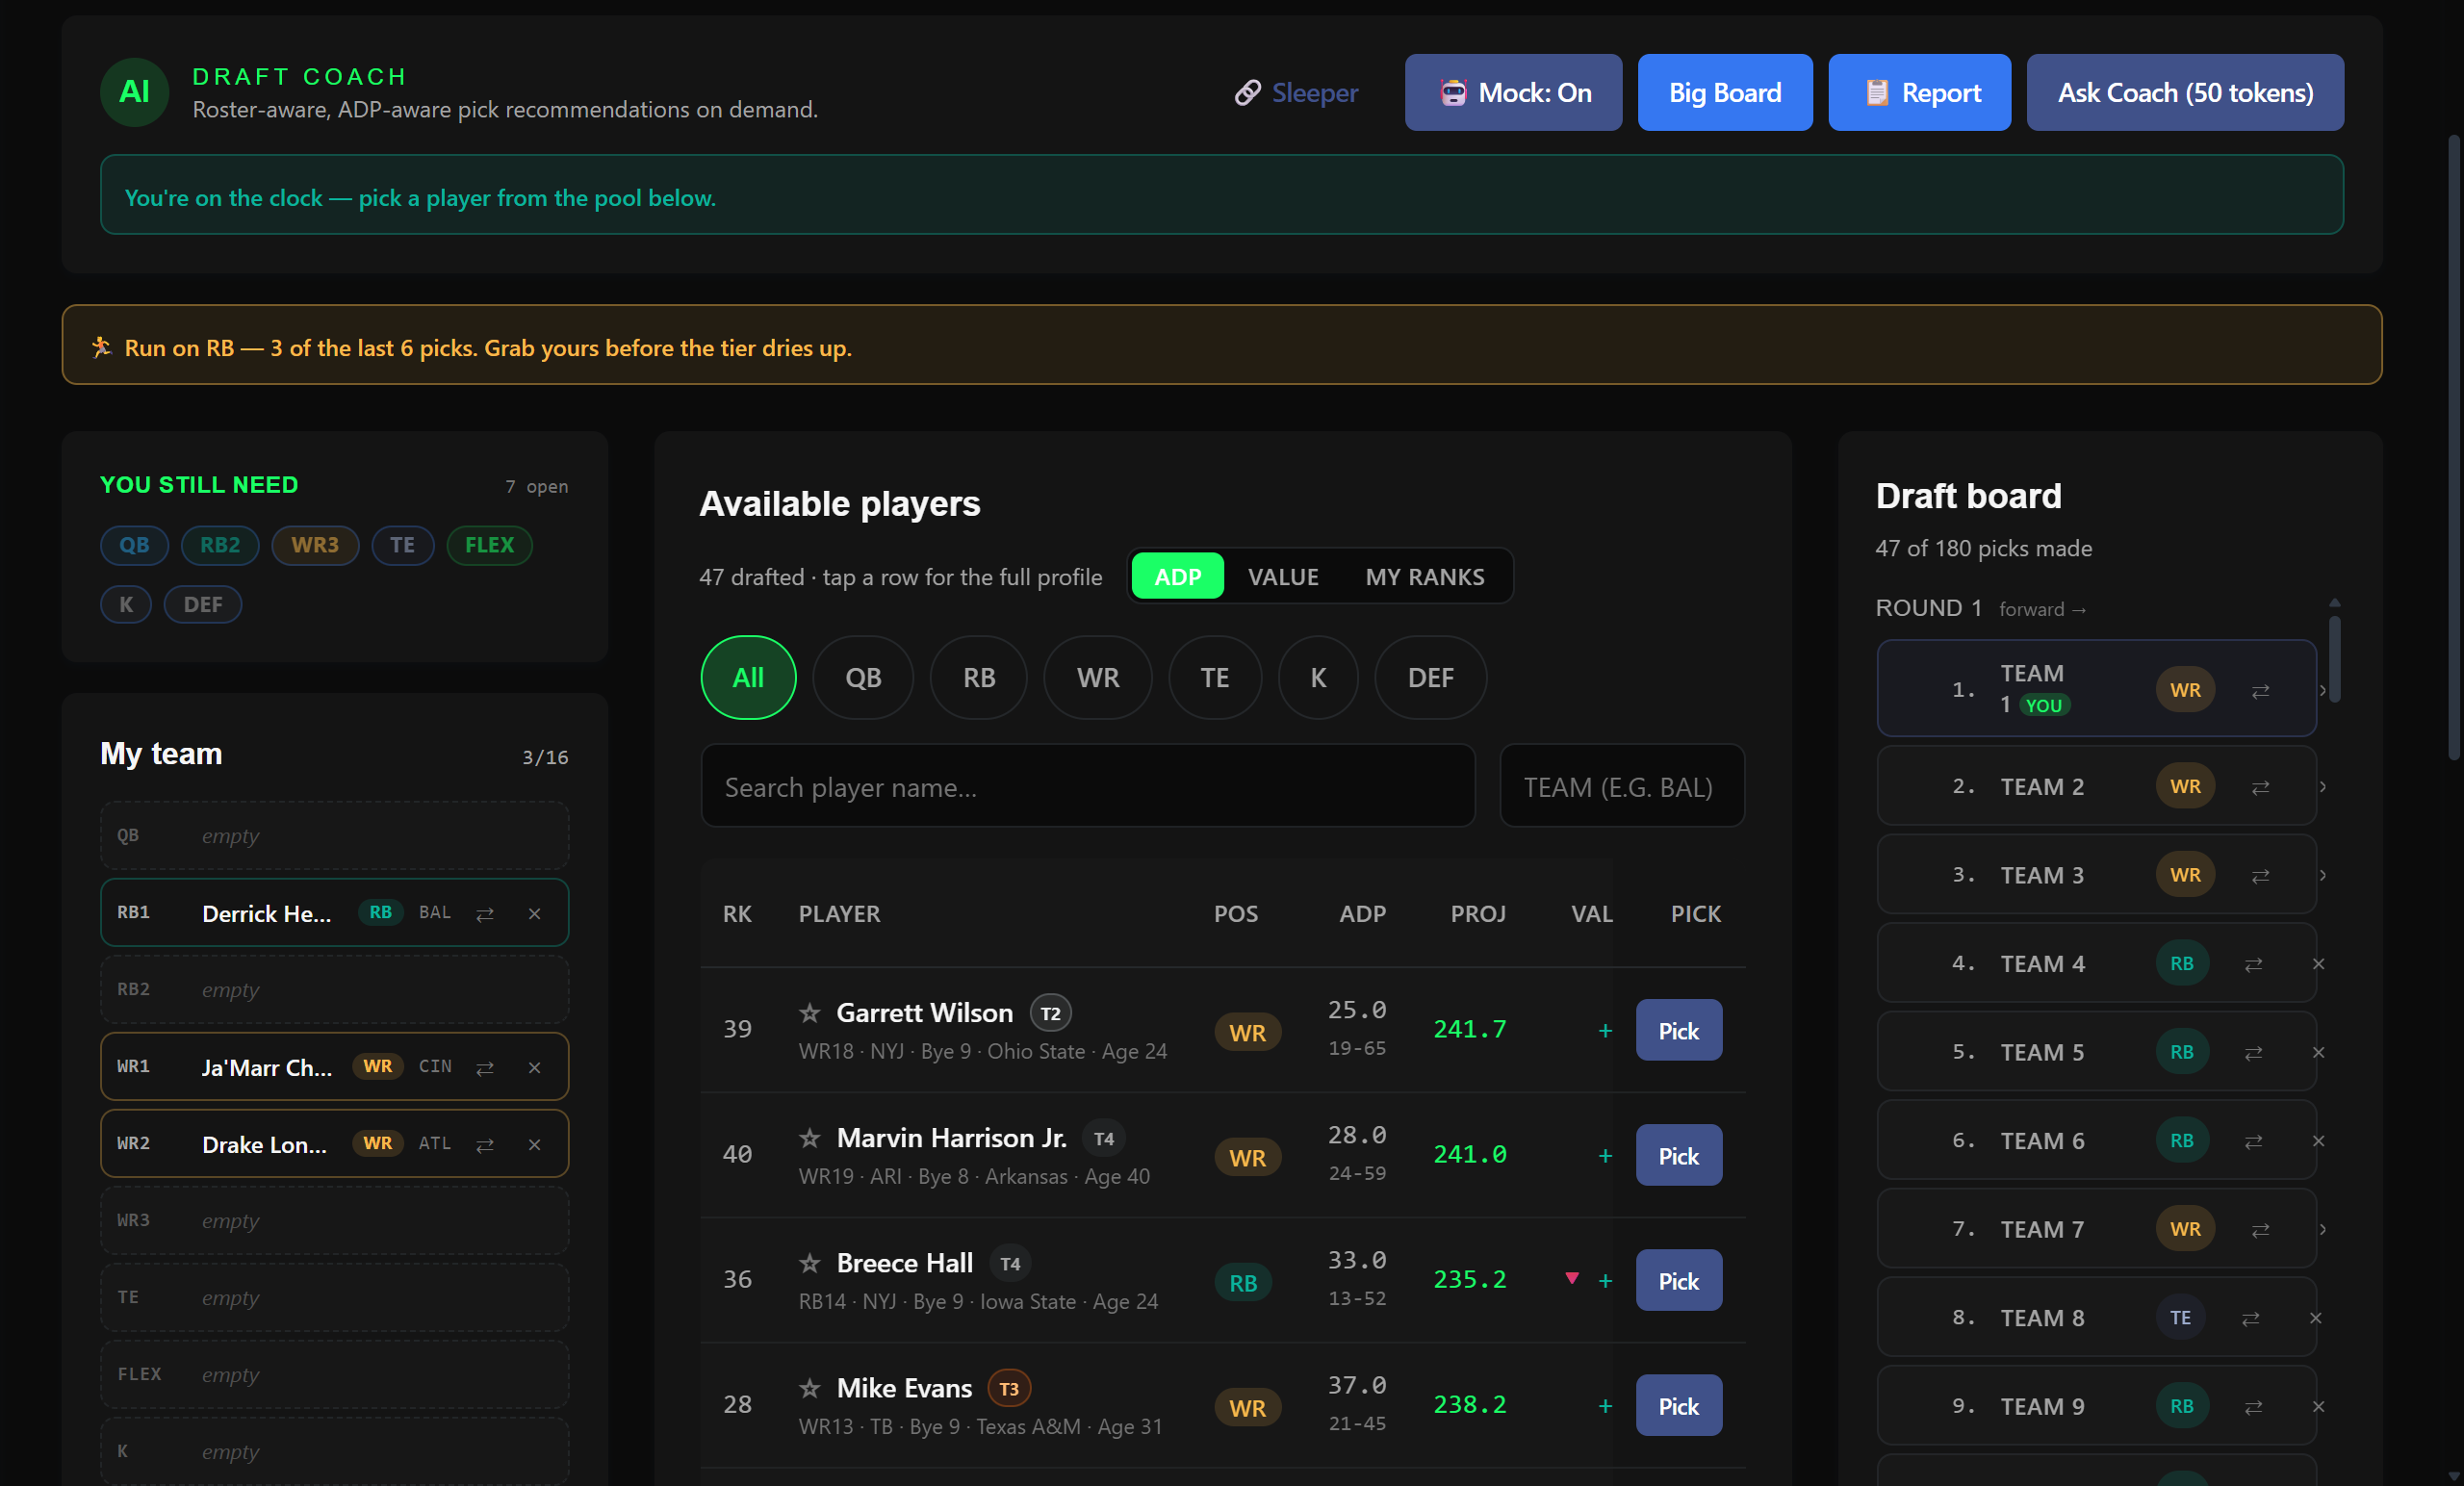Viewport: 2464px width, 1486px height.
Task: Filter players by QB position
Action: [863, 678]
